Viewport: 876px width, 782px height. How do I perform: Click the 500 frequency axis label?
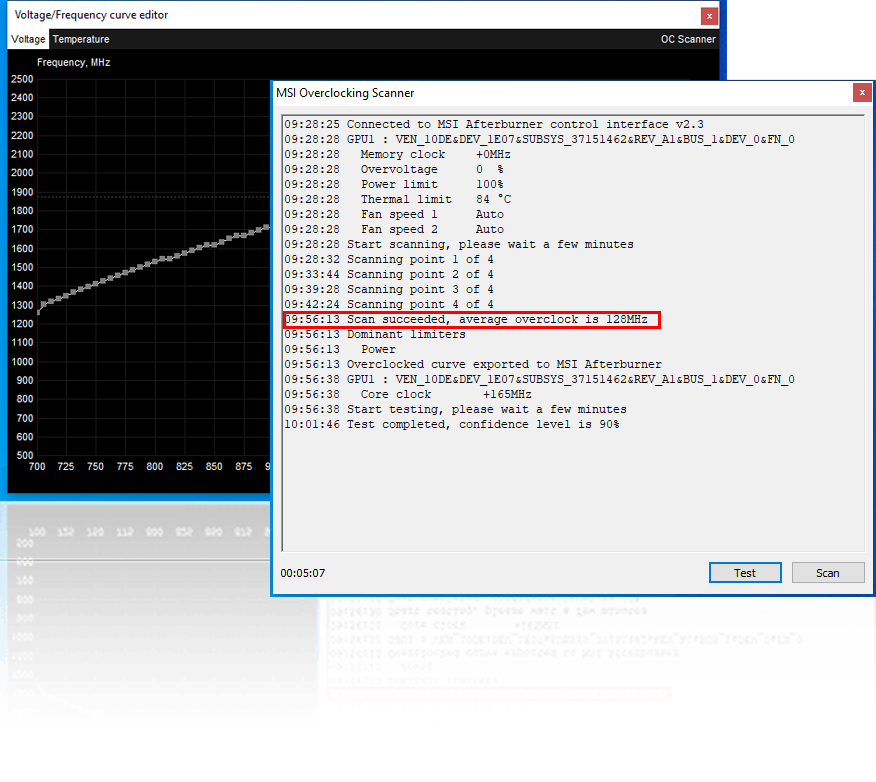(25, 455)
